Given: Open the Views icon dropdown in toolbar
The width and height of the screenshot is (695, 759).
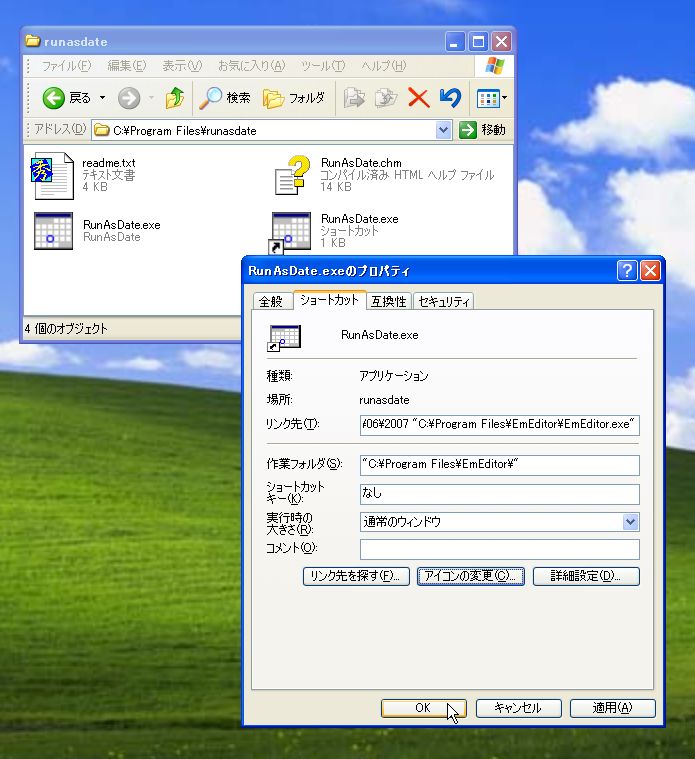Looking at the screenshot, I should click(x=492, y=98).
